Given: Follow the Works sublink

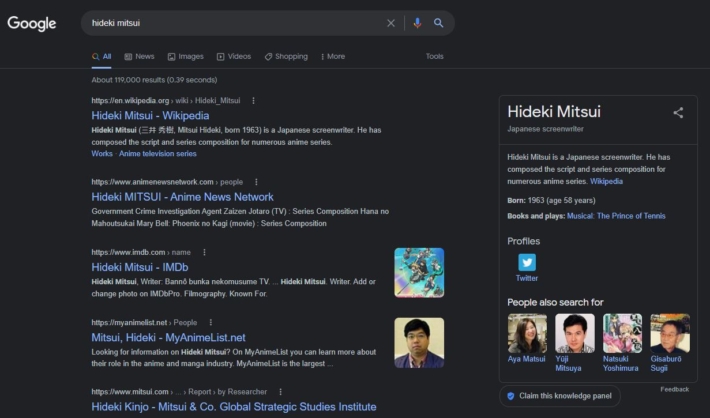Looking at the screenshot, I should pyautogui.click(x=102, y=154).
